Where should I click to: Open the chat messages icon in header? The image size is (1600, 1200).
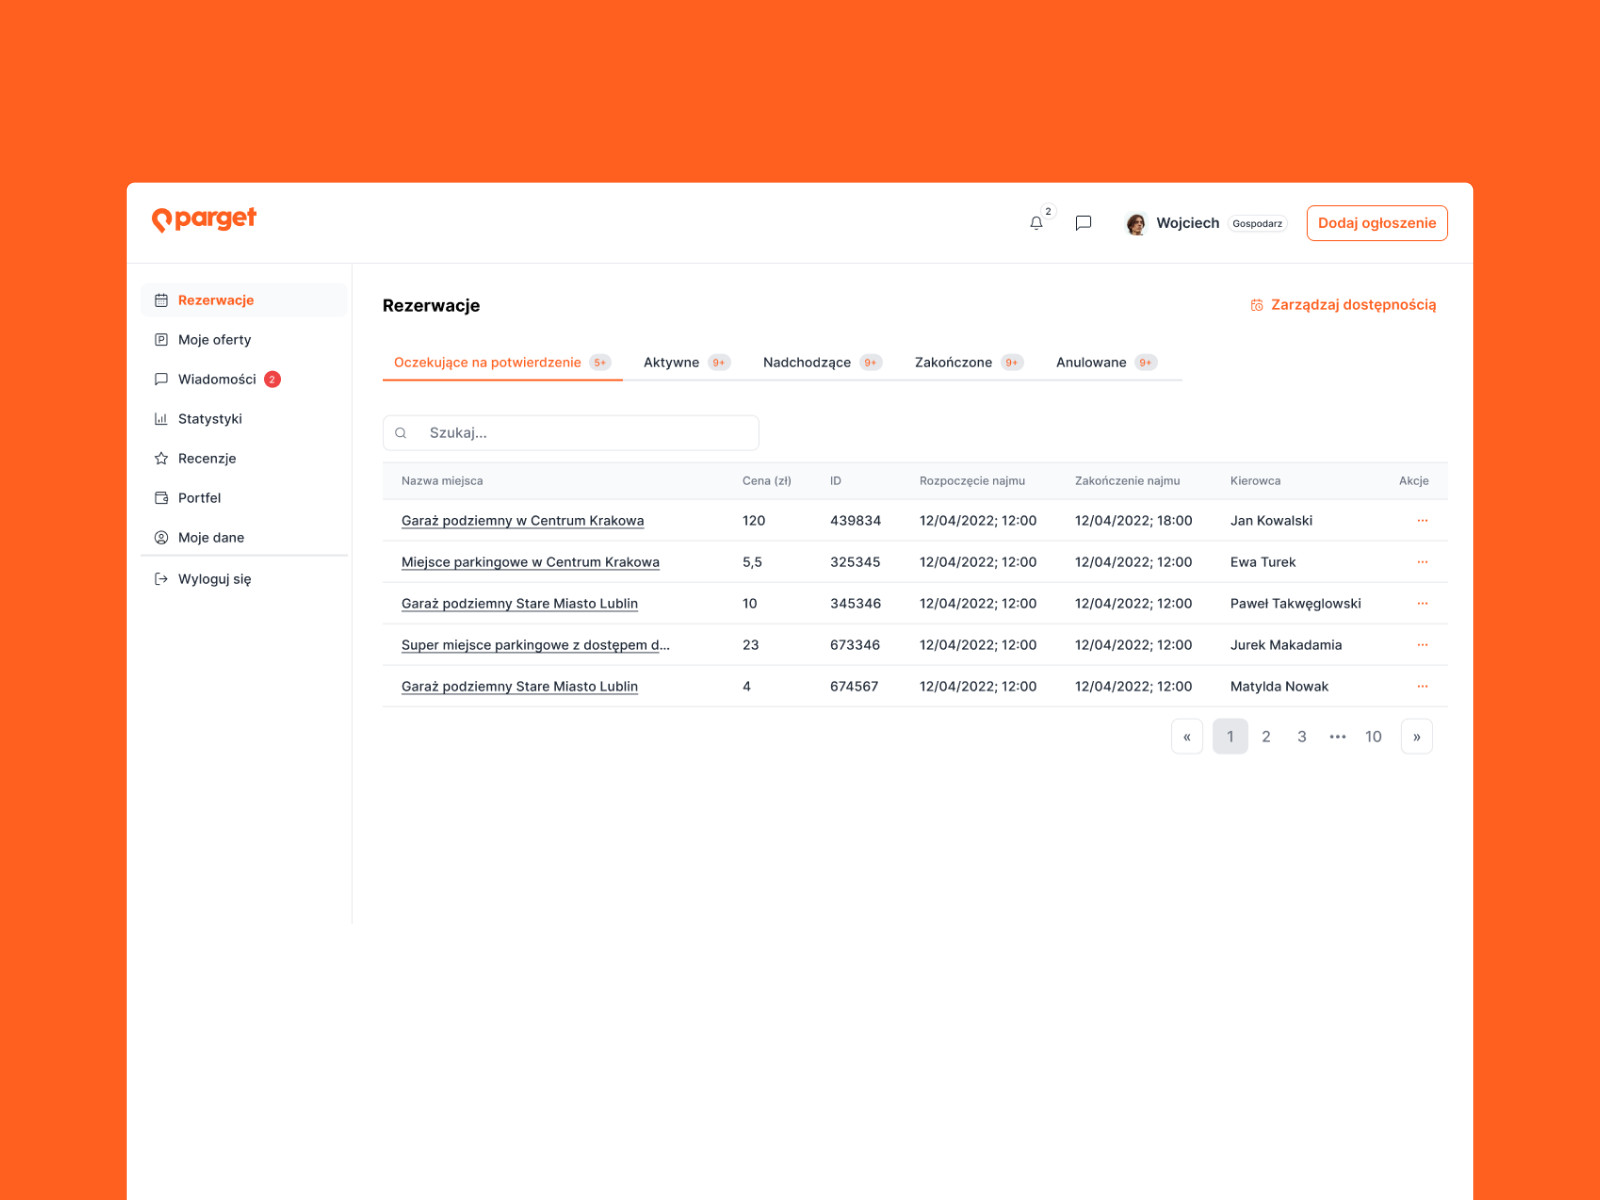click(1083, 223)
